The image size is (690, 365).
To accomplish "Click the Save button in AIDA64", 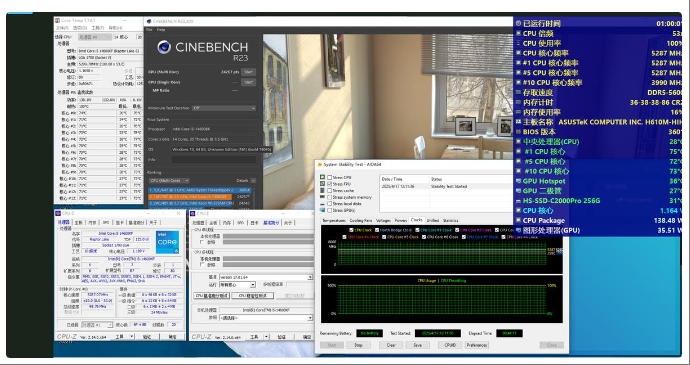I will coord(418,345).
